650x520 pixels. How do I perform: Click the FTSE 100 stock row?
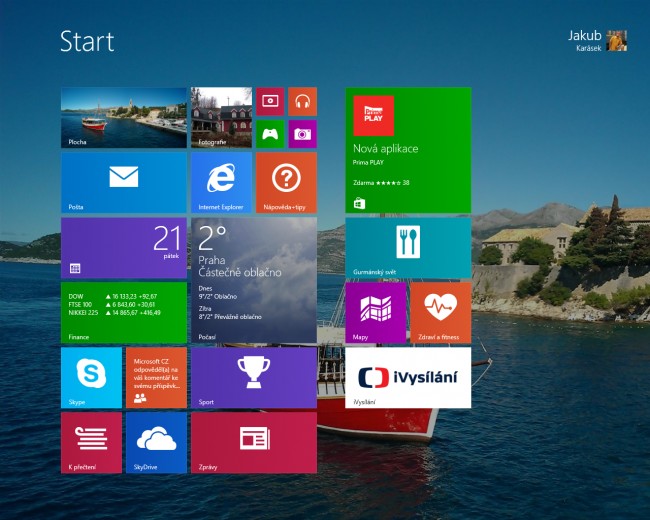coord(112,304)
